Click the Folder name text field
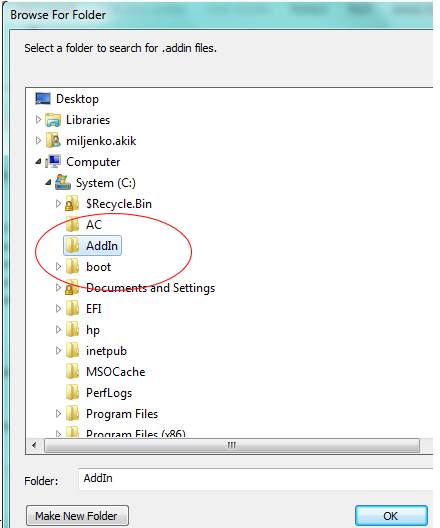This screenshot has height=528, width=440. (256, 479)
